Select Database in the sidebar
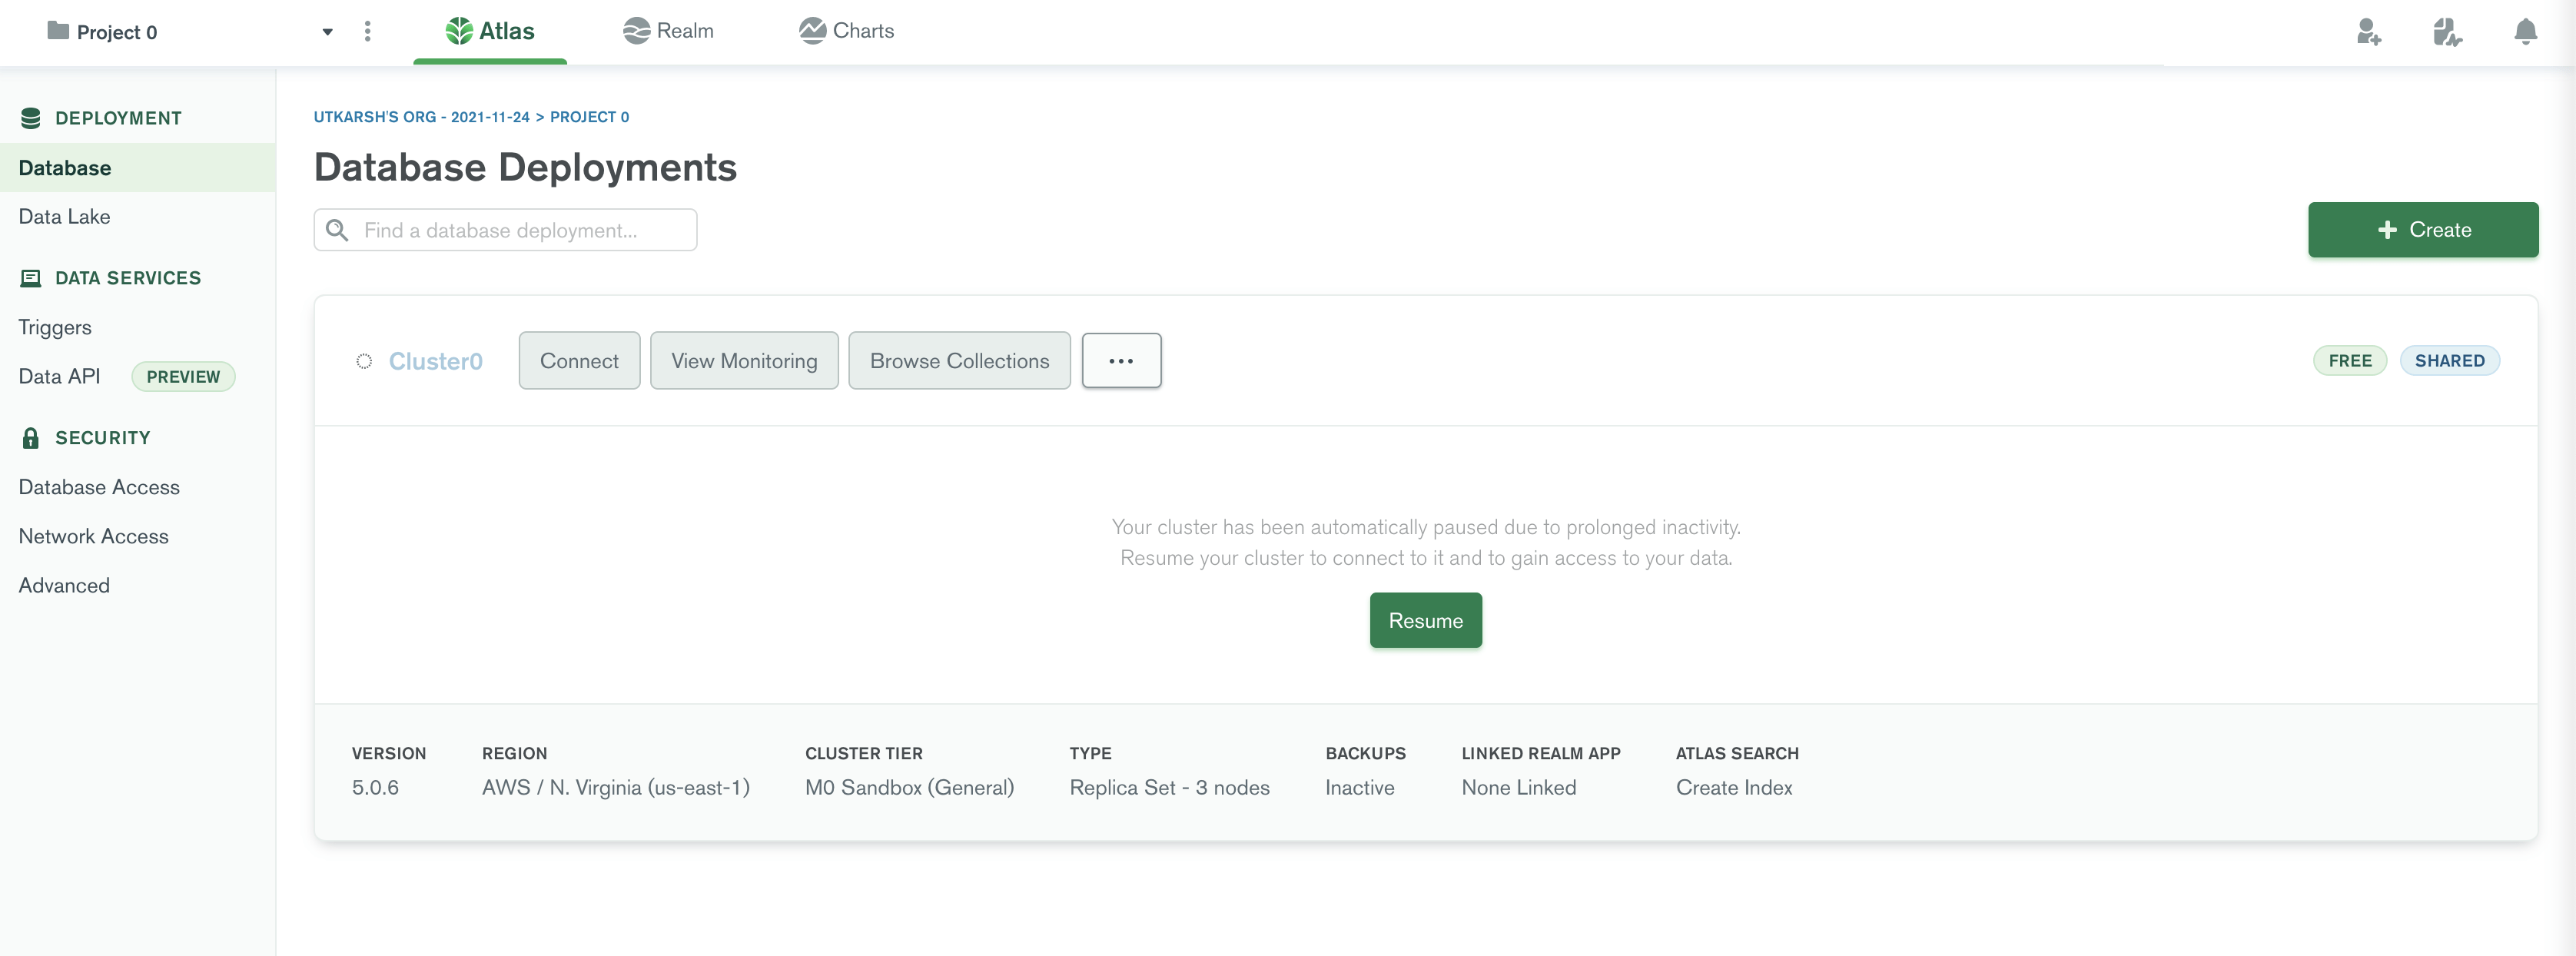The width and height of the screenshot is (2576, 956). [x=138, y=168]
